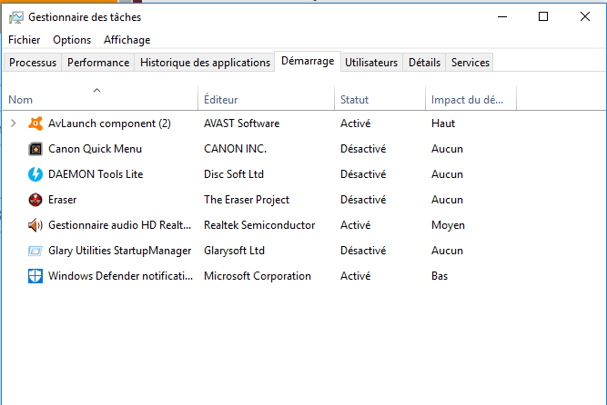The image size is (607, 405).
Task: Open the Options menu
Action: pyautogui.click(x=72, y=40)
